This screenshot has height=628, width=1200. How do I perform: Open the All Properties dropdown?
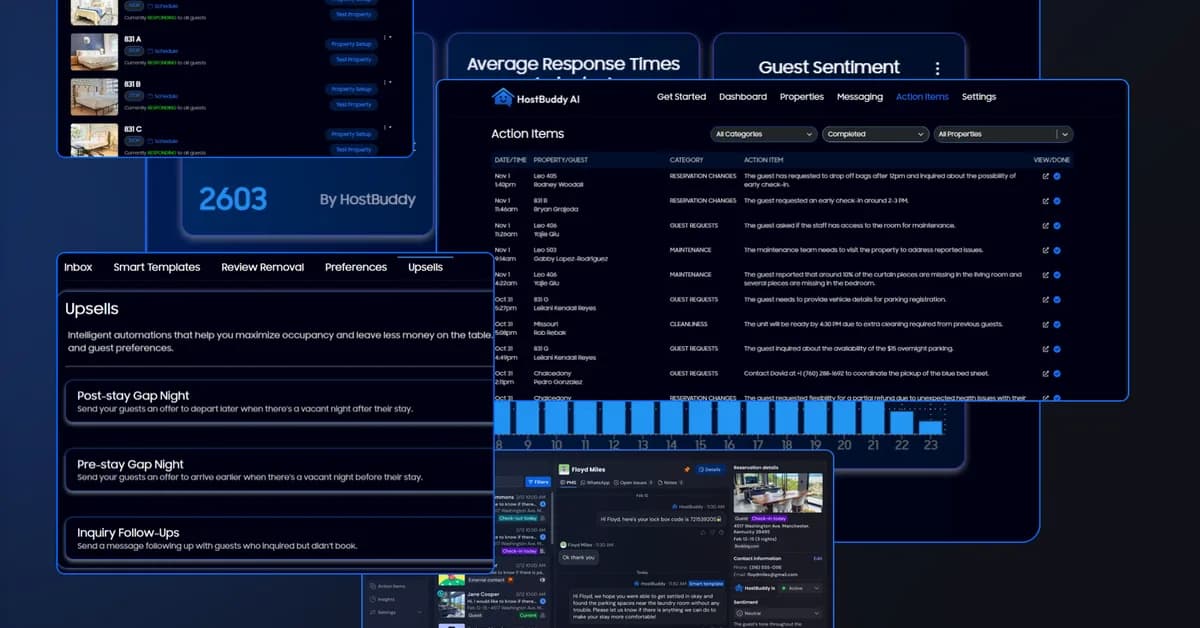1002,134
